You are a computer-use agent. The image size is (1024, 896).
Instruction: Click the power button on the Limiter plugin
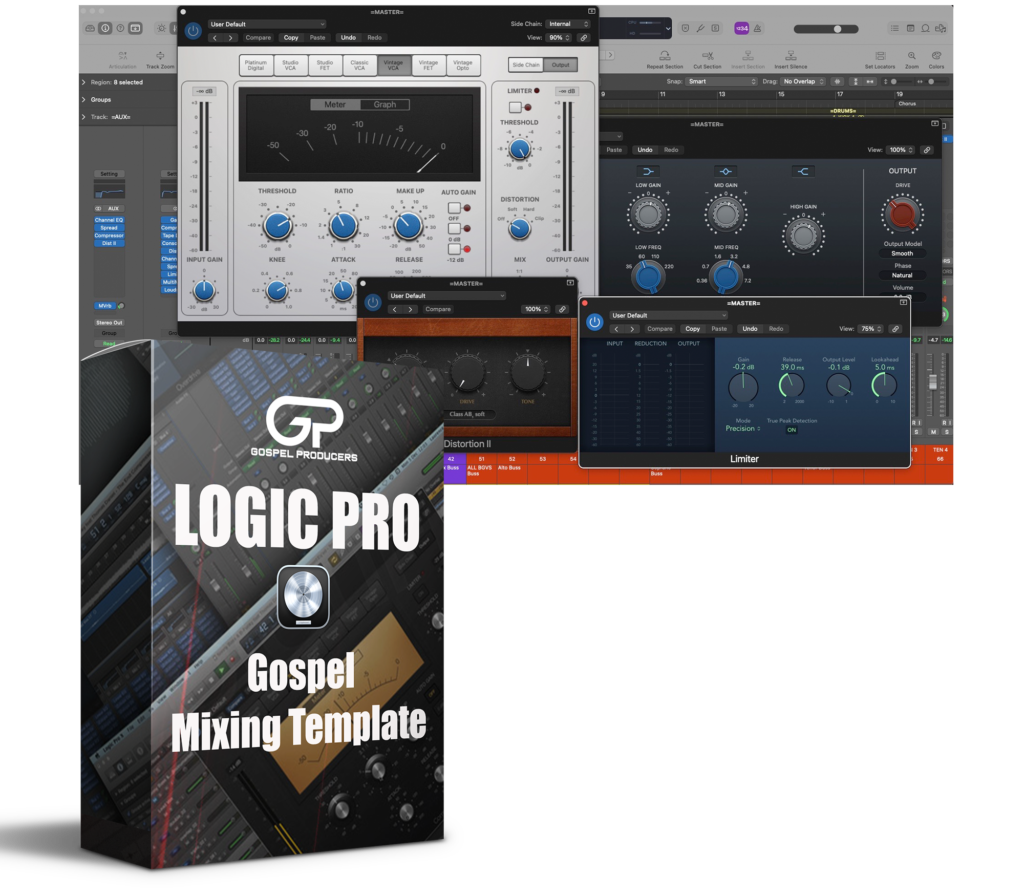[595, 322]
